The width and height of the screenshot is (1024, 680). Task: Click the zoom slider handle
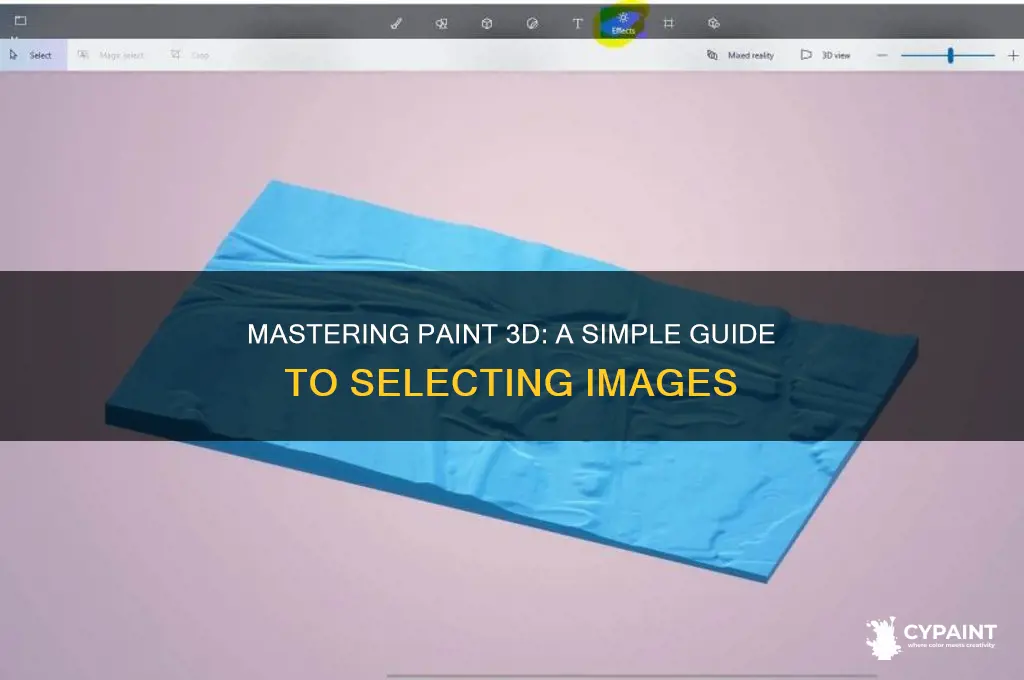click(951, 56)
